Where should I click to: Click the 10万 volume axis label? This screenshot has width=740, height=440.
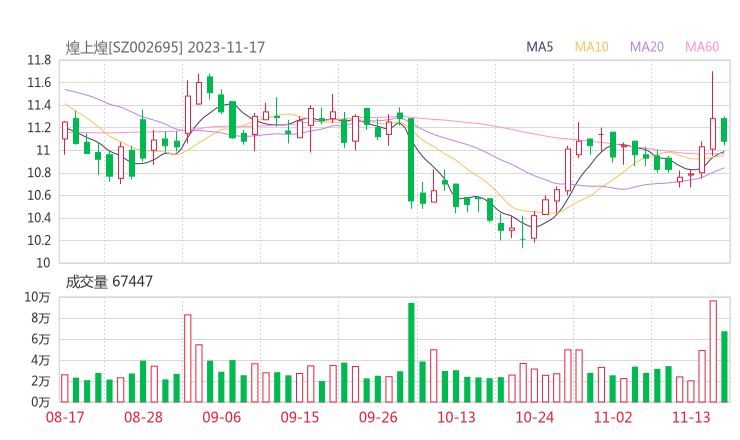pos(37,297)
